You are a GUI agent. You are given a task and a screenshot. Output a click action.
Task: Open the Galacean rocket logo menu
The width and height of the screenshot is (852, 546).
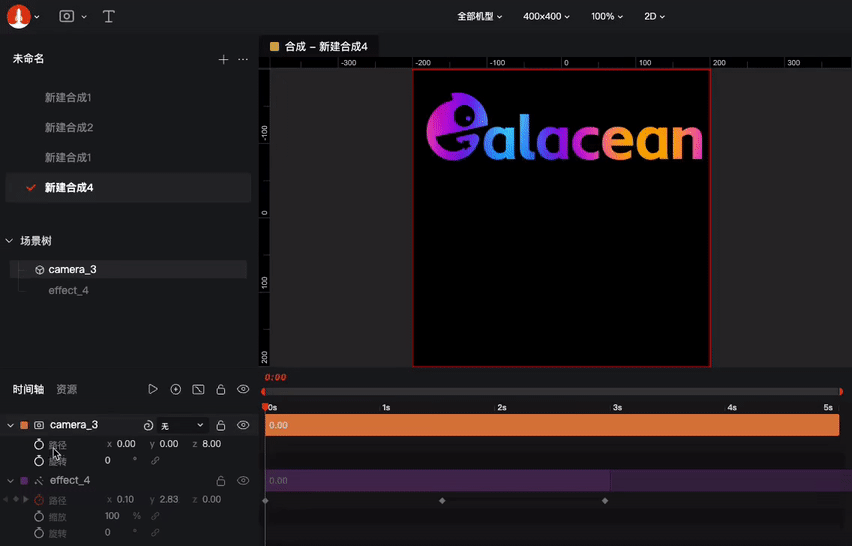(x=18, y=16)
